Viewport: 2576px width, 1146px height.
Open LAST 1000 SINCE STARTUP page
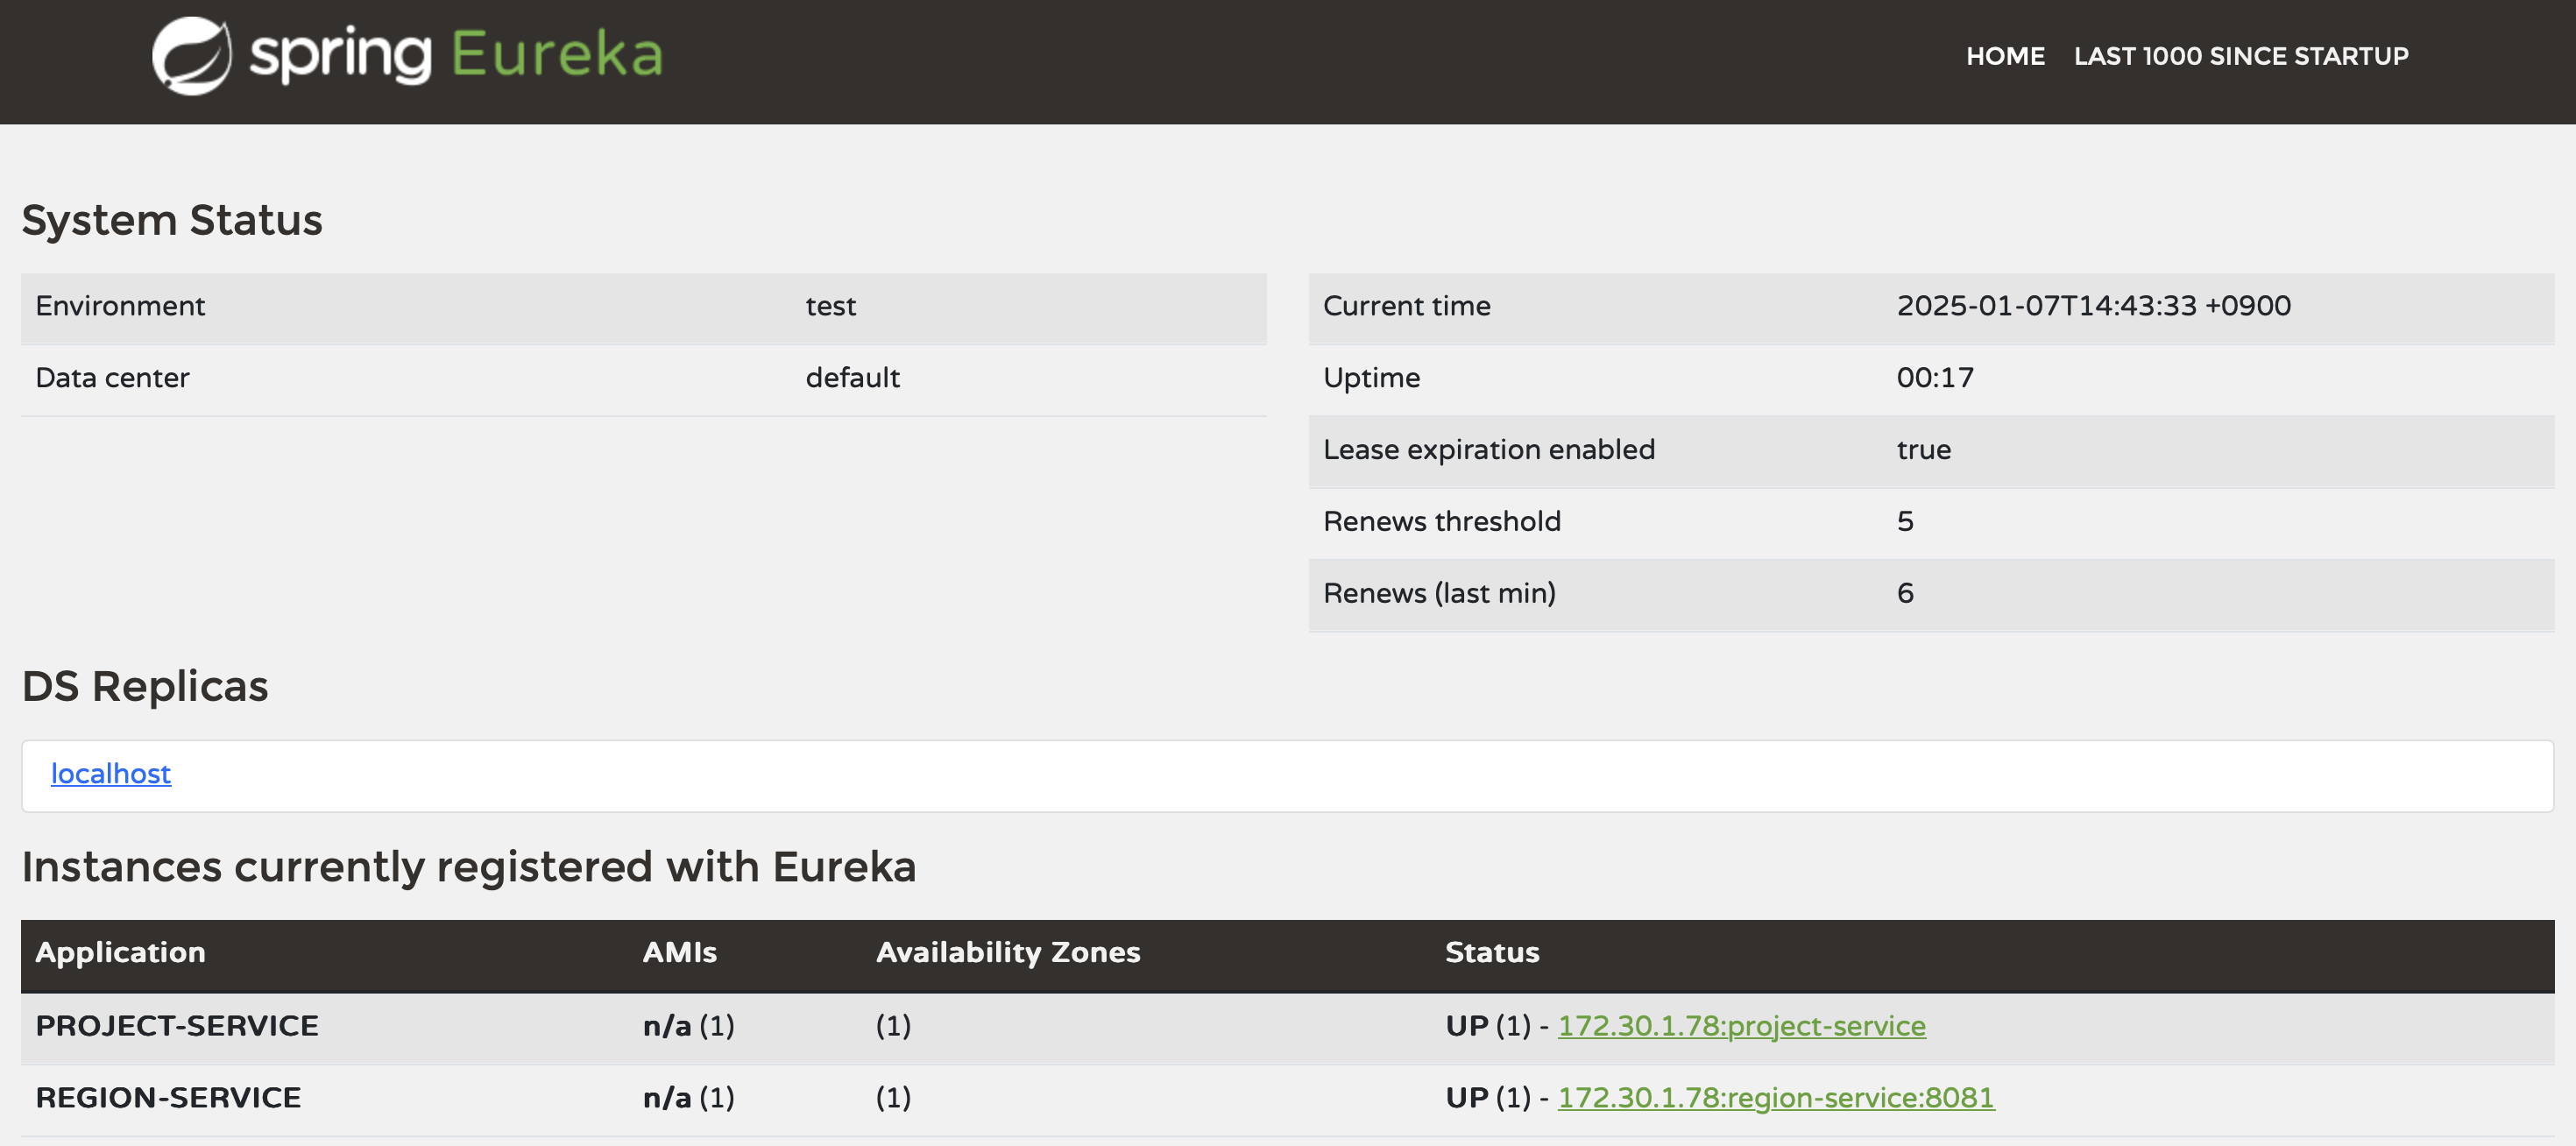coord(2241,56)
